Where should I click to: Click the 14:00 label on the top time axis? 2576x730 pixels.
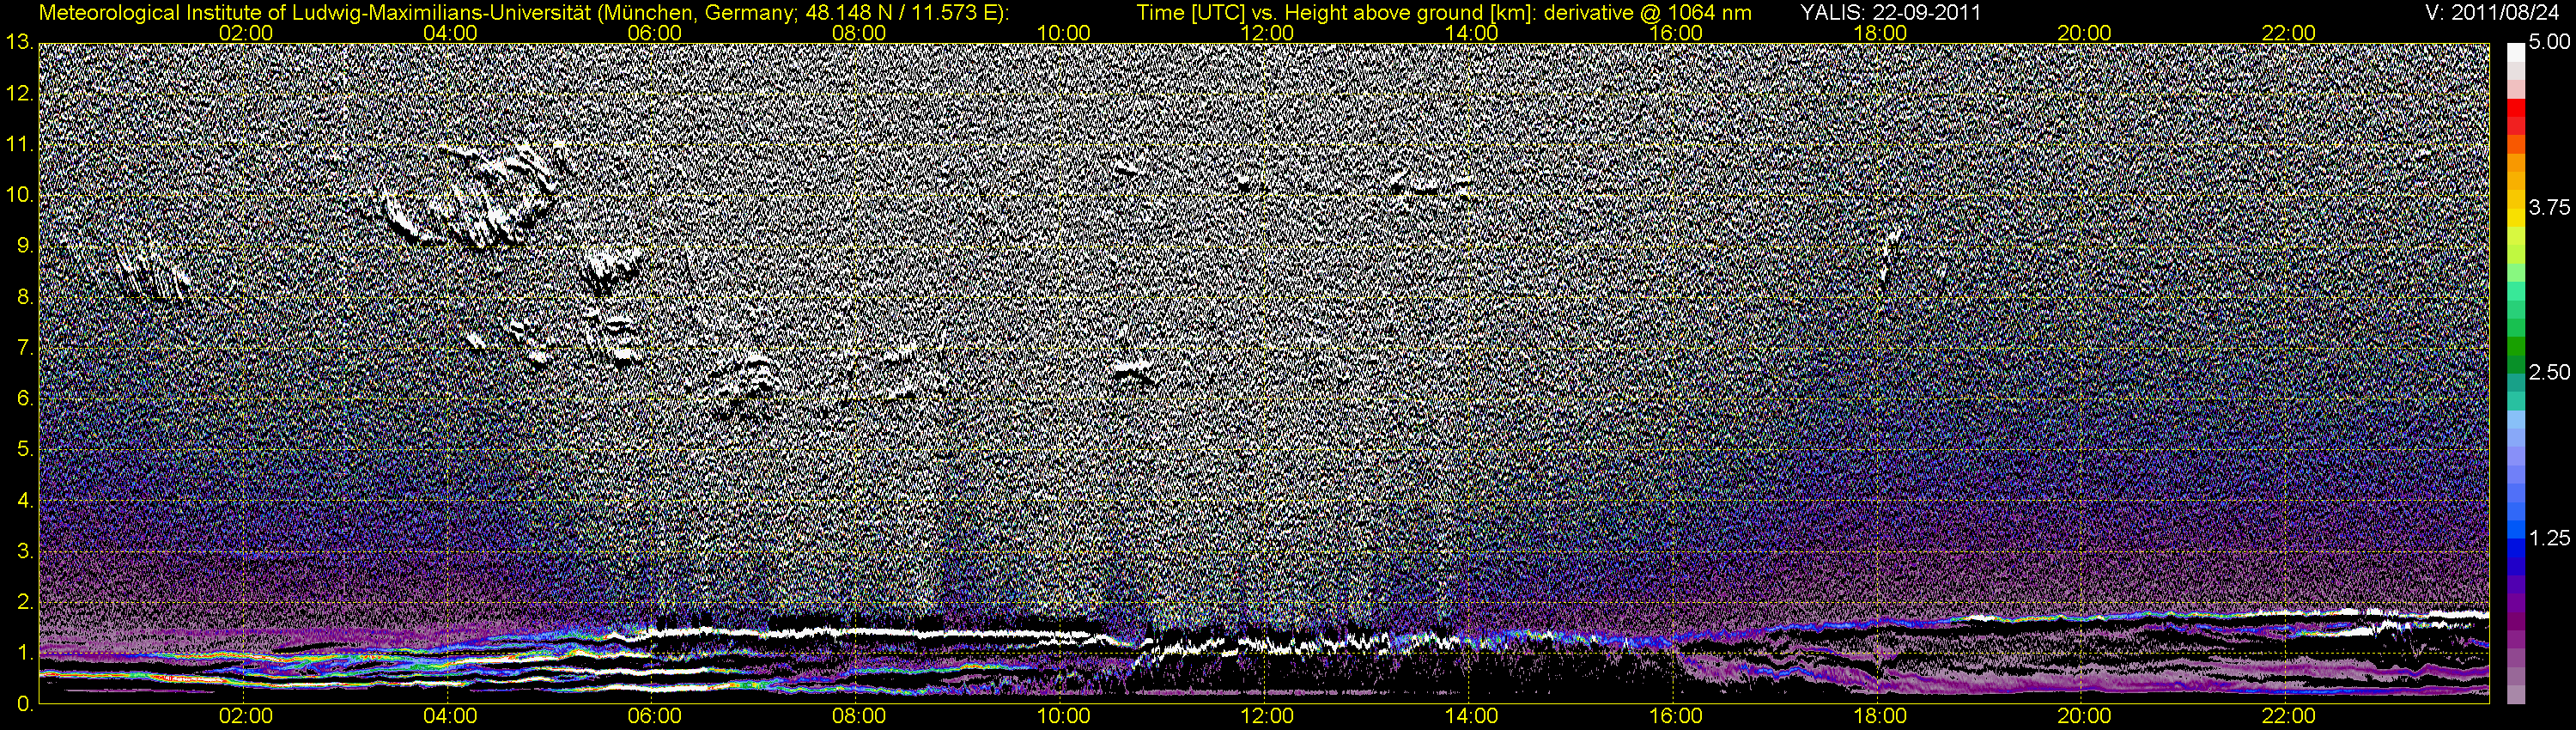click(1472, 33)
